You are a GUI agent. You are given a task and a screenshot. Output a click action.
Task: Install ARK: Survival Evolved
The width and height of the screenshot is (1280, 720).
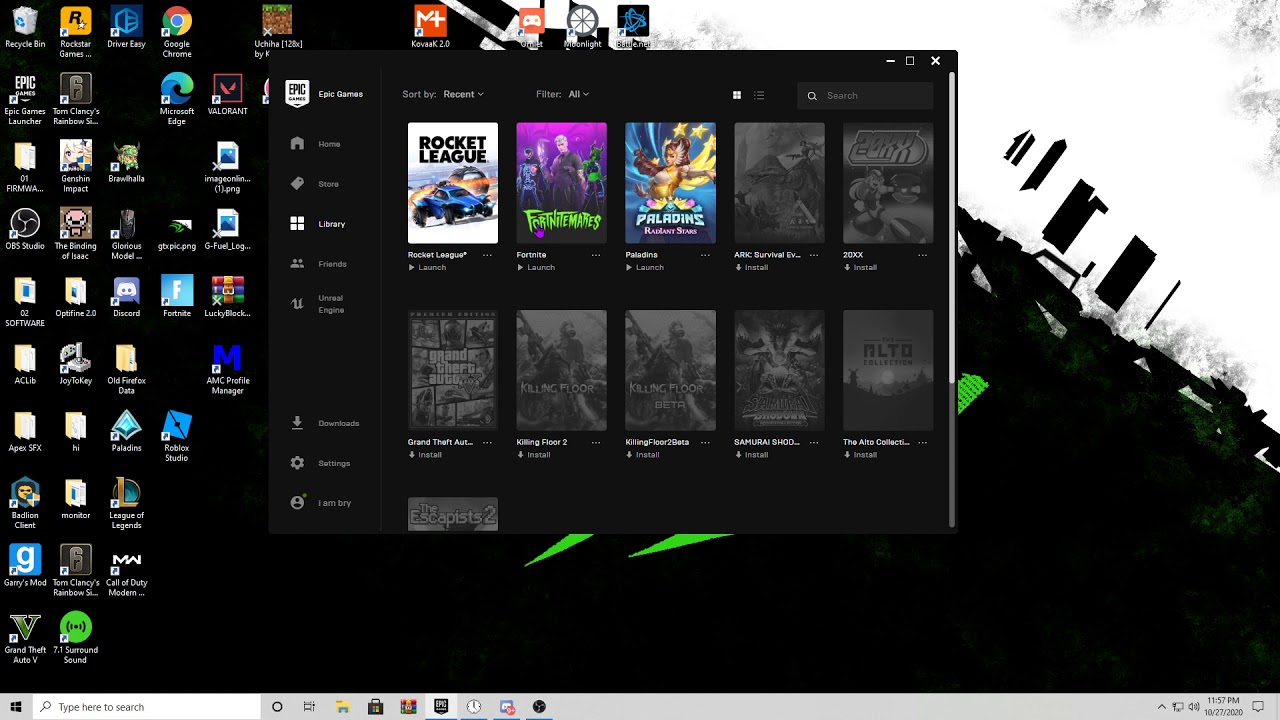[x=752, y=268]
